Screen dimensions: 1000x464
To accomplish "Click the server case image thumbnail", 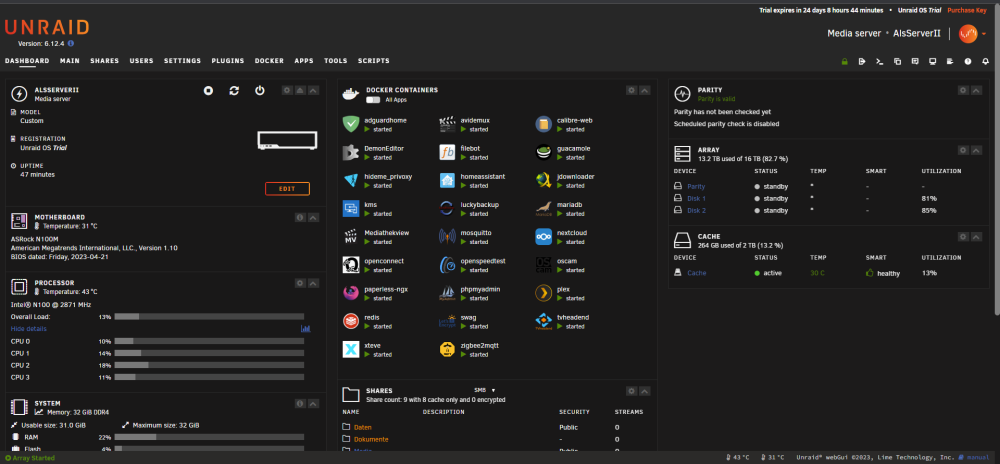I will [287, 141].
